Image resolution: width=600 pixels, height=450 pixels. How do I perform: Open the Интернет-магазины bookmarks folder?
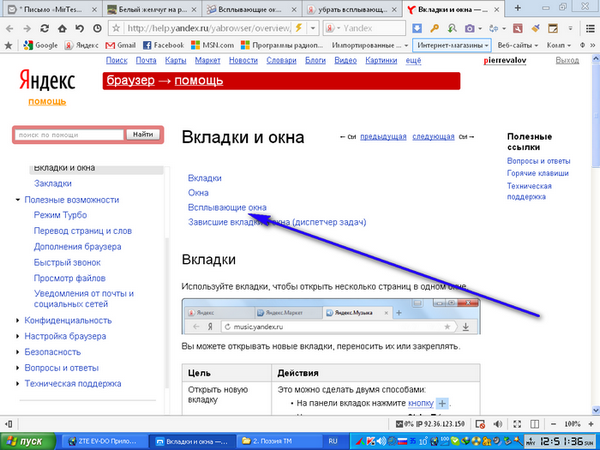pos(452,46)
